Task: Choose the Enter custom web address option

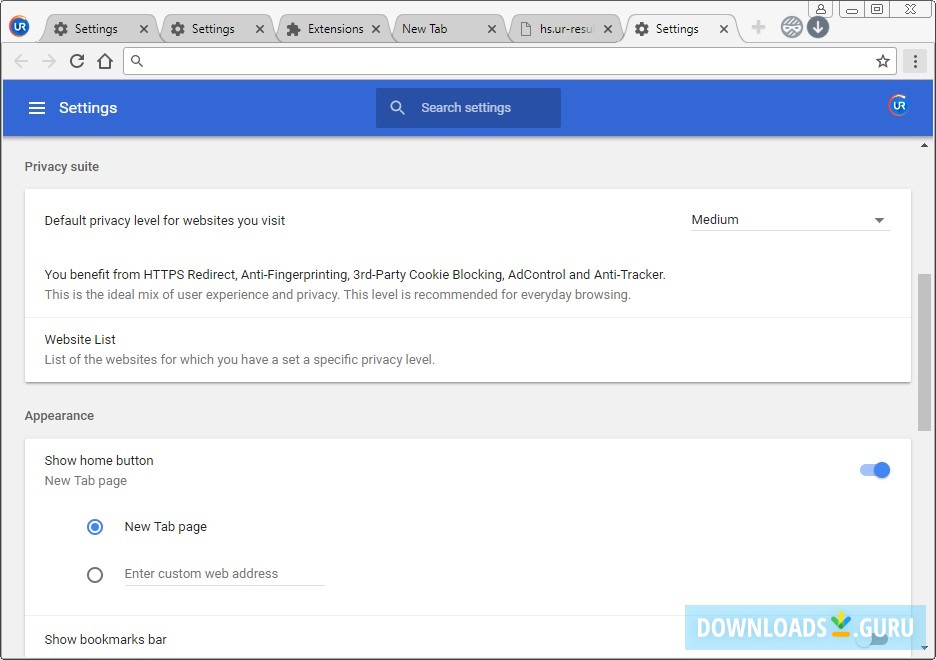Action: pyautogui.click(x=95, y=574)
